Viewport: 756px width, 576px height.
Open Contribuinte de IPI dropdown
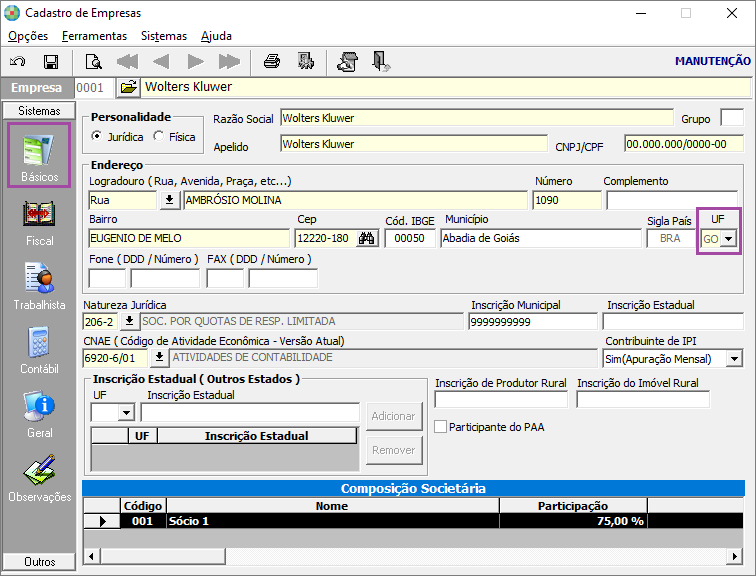click(x=734, y=359)
